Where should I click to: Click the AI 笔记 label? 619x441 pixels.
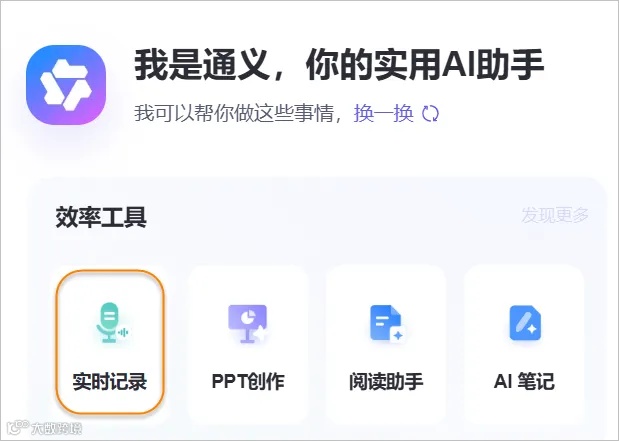tap(524, 381)
